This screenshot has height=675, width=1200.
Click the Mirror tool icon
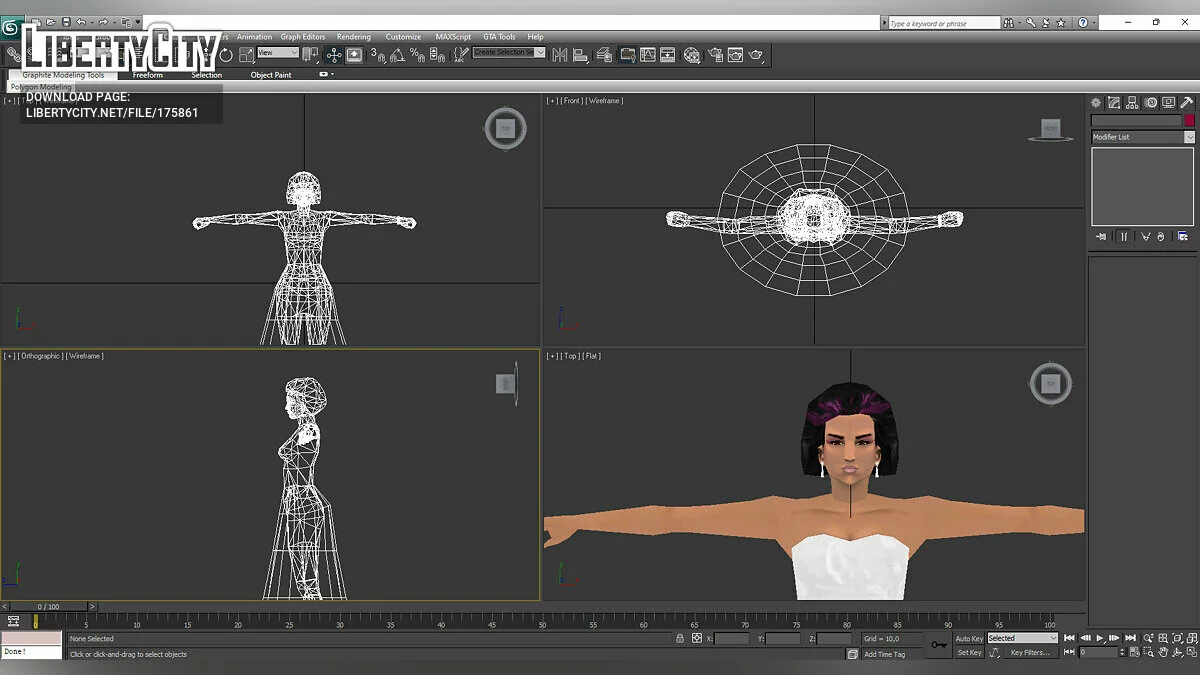tap(560, 55)
